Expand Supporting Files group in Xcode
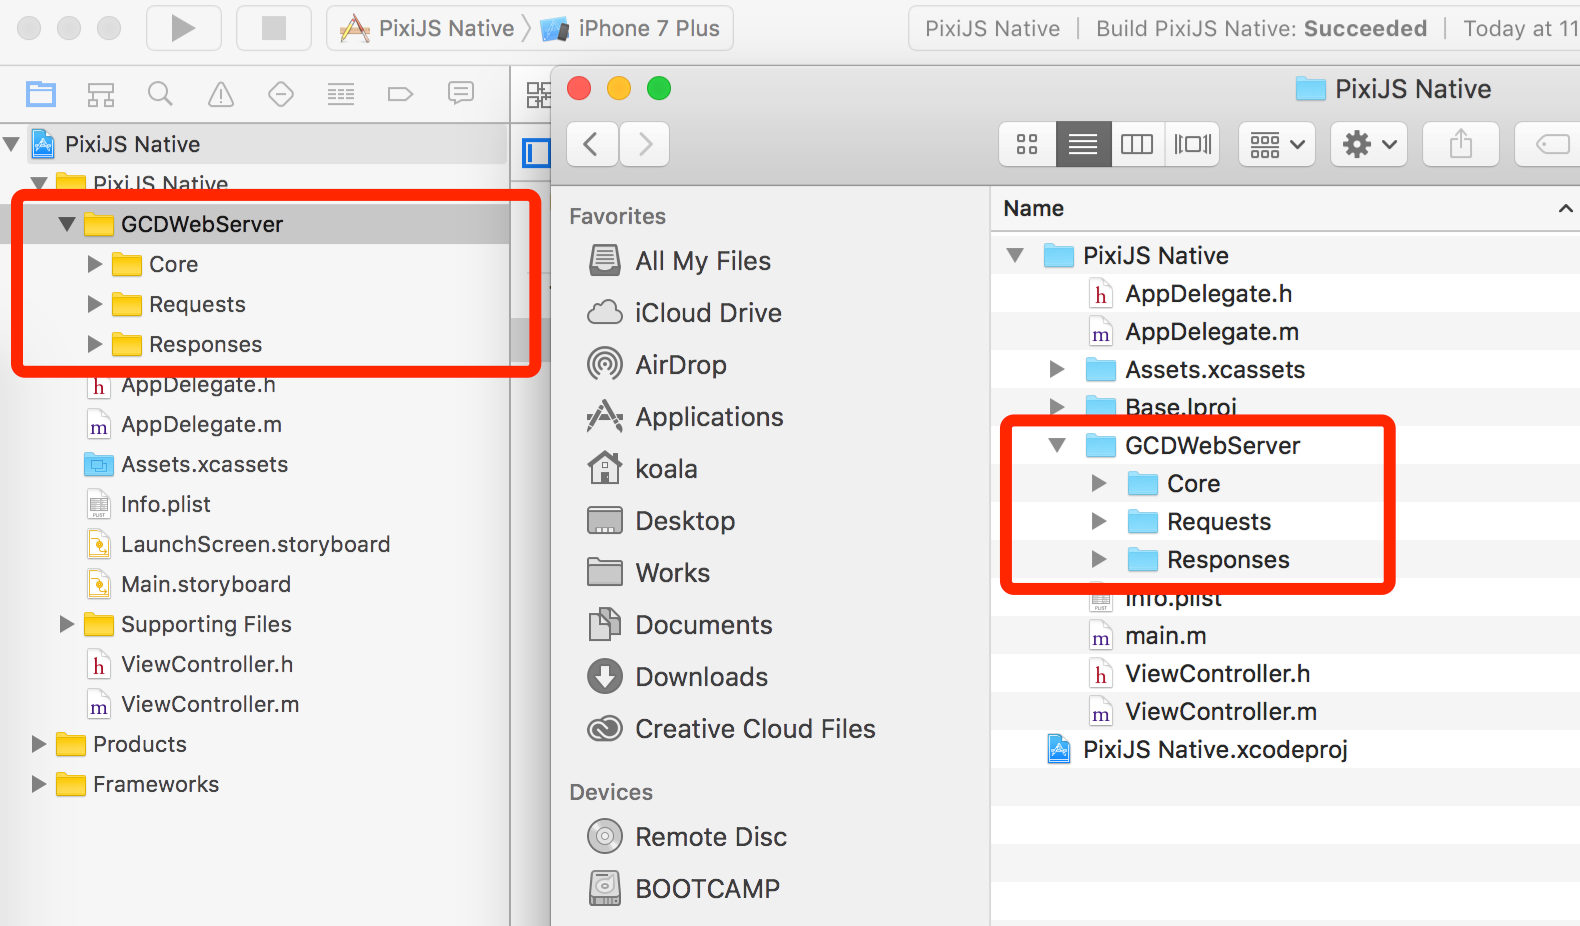Viewport: 1580px width, 926px height. point(67,624)
